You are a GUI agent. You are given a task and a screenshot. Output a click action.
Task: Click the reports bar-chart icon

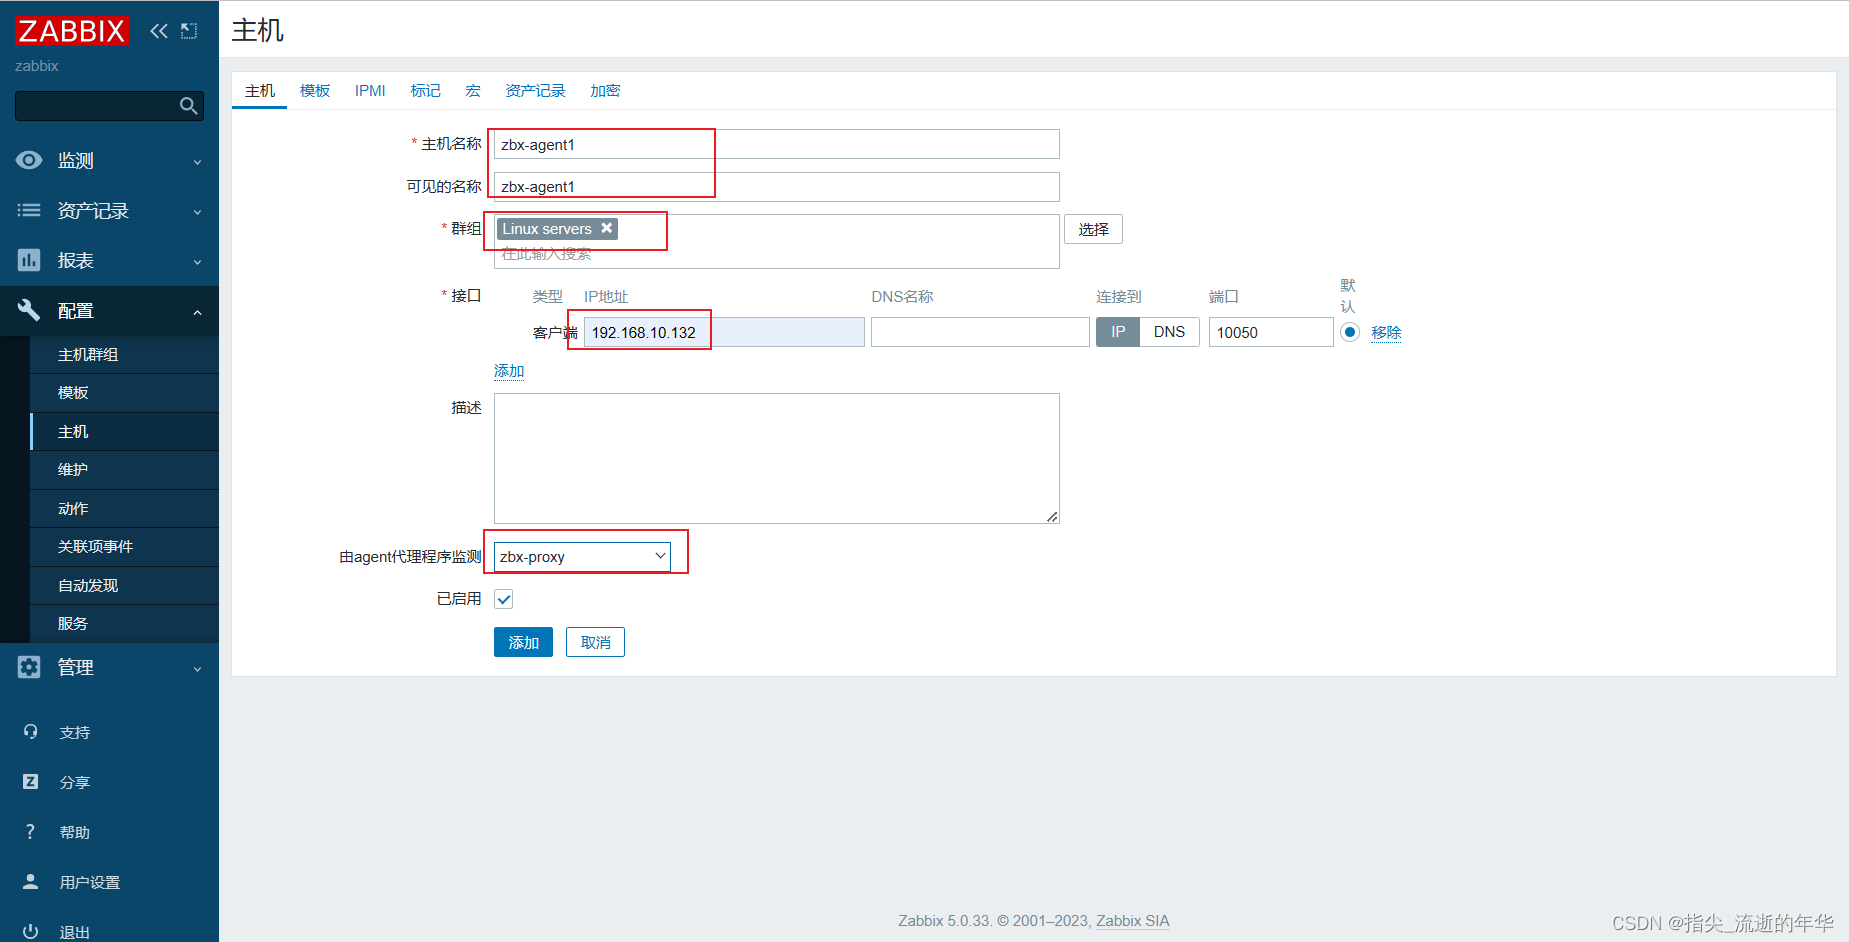tap(29, 260)
